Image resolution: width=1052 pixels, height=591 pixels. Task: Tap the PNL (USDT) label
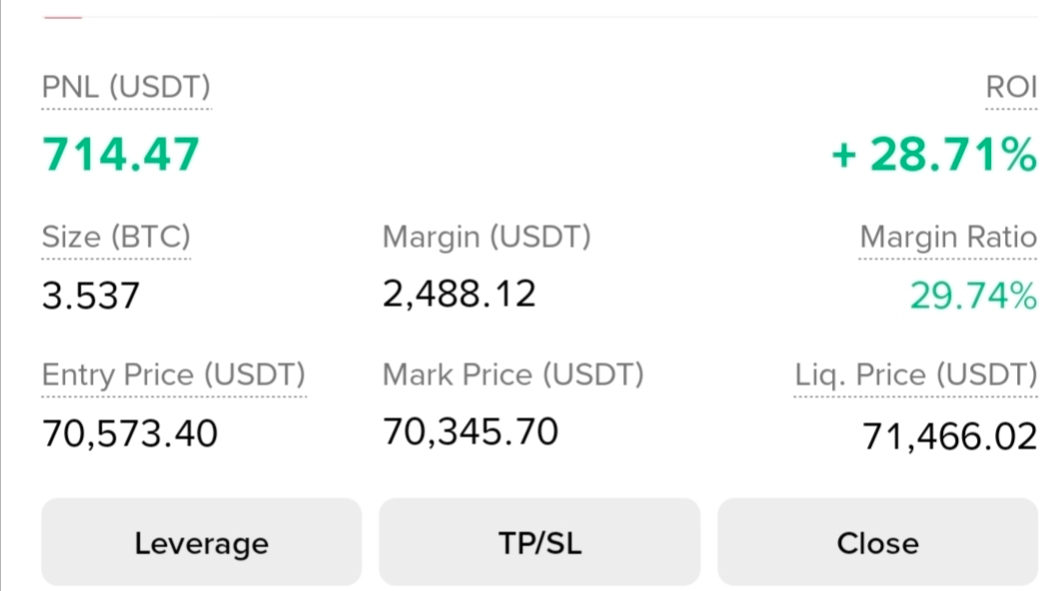[x=126, y=87]
